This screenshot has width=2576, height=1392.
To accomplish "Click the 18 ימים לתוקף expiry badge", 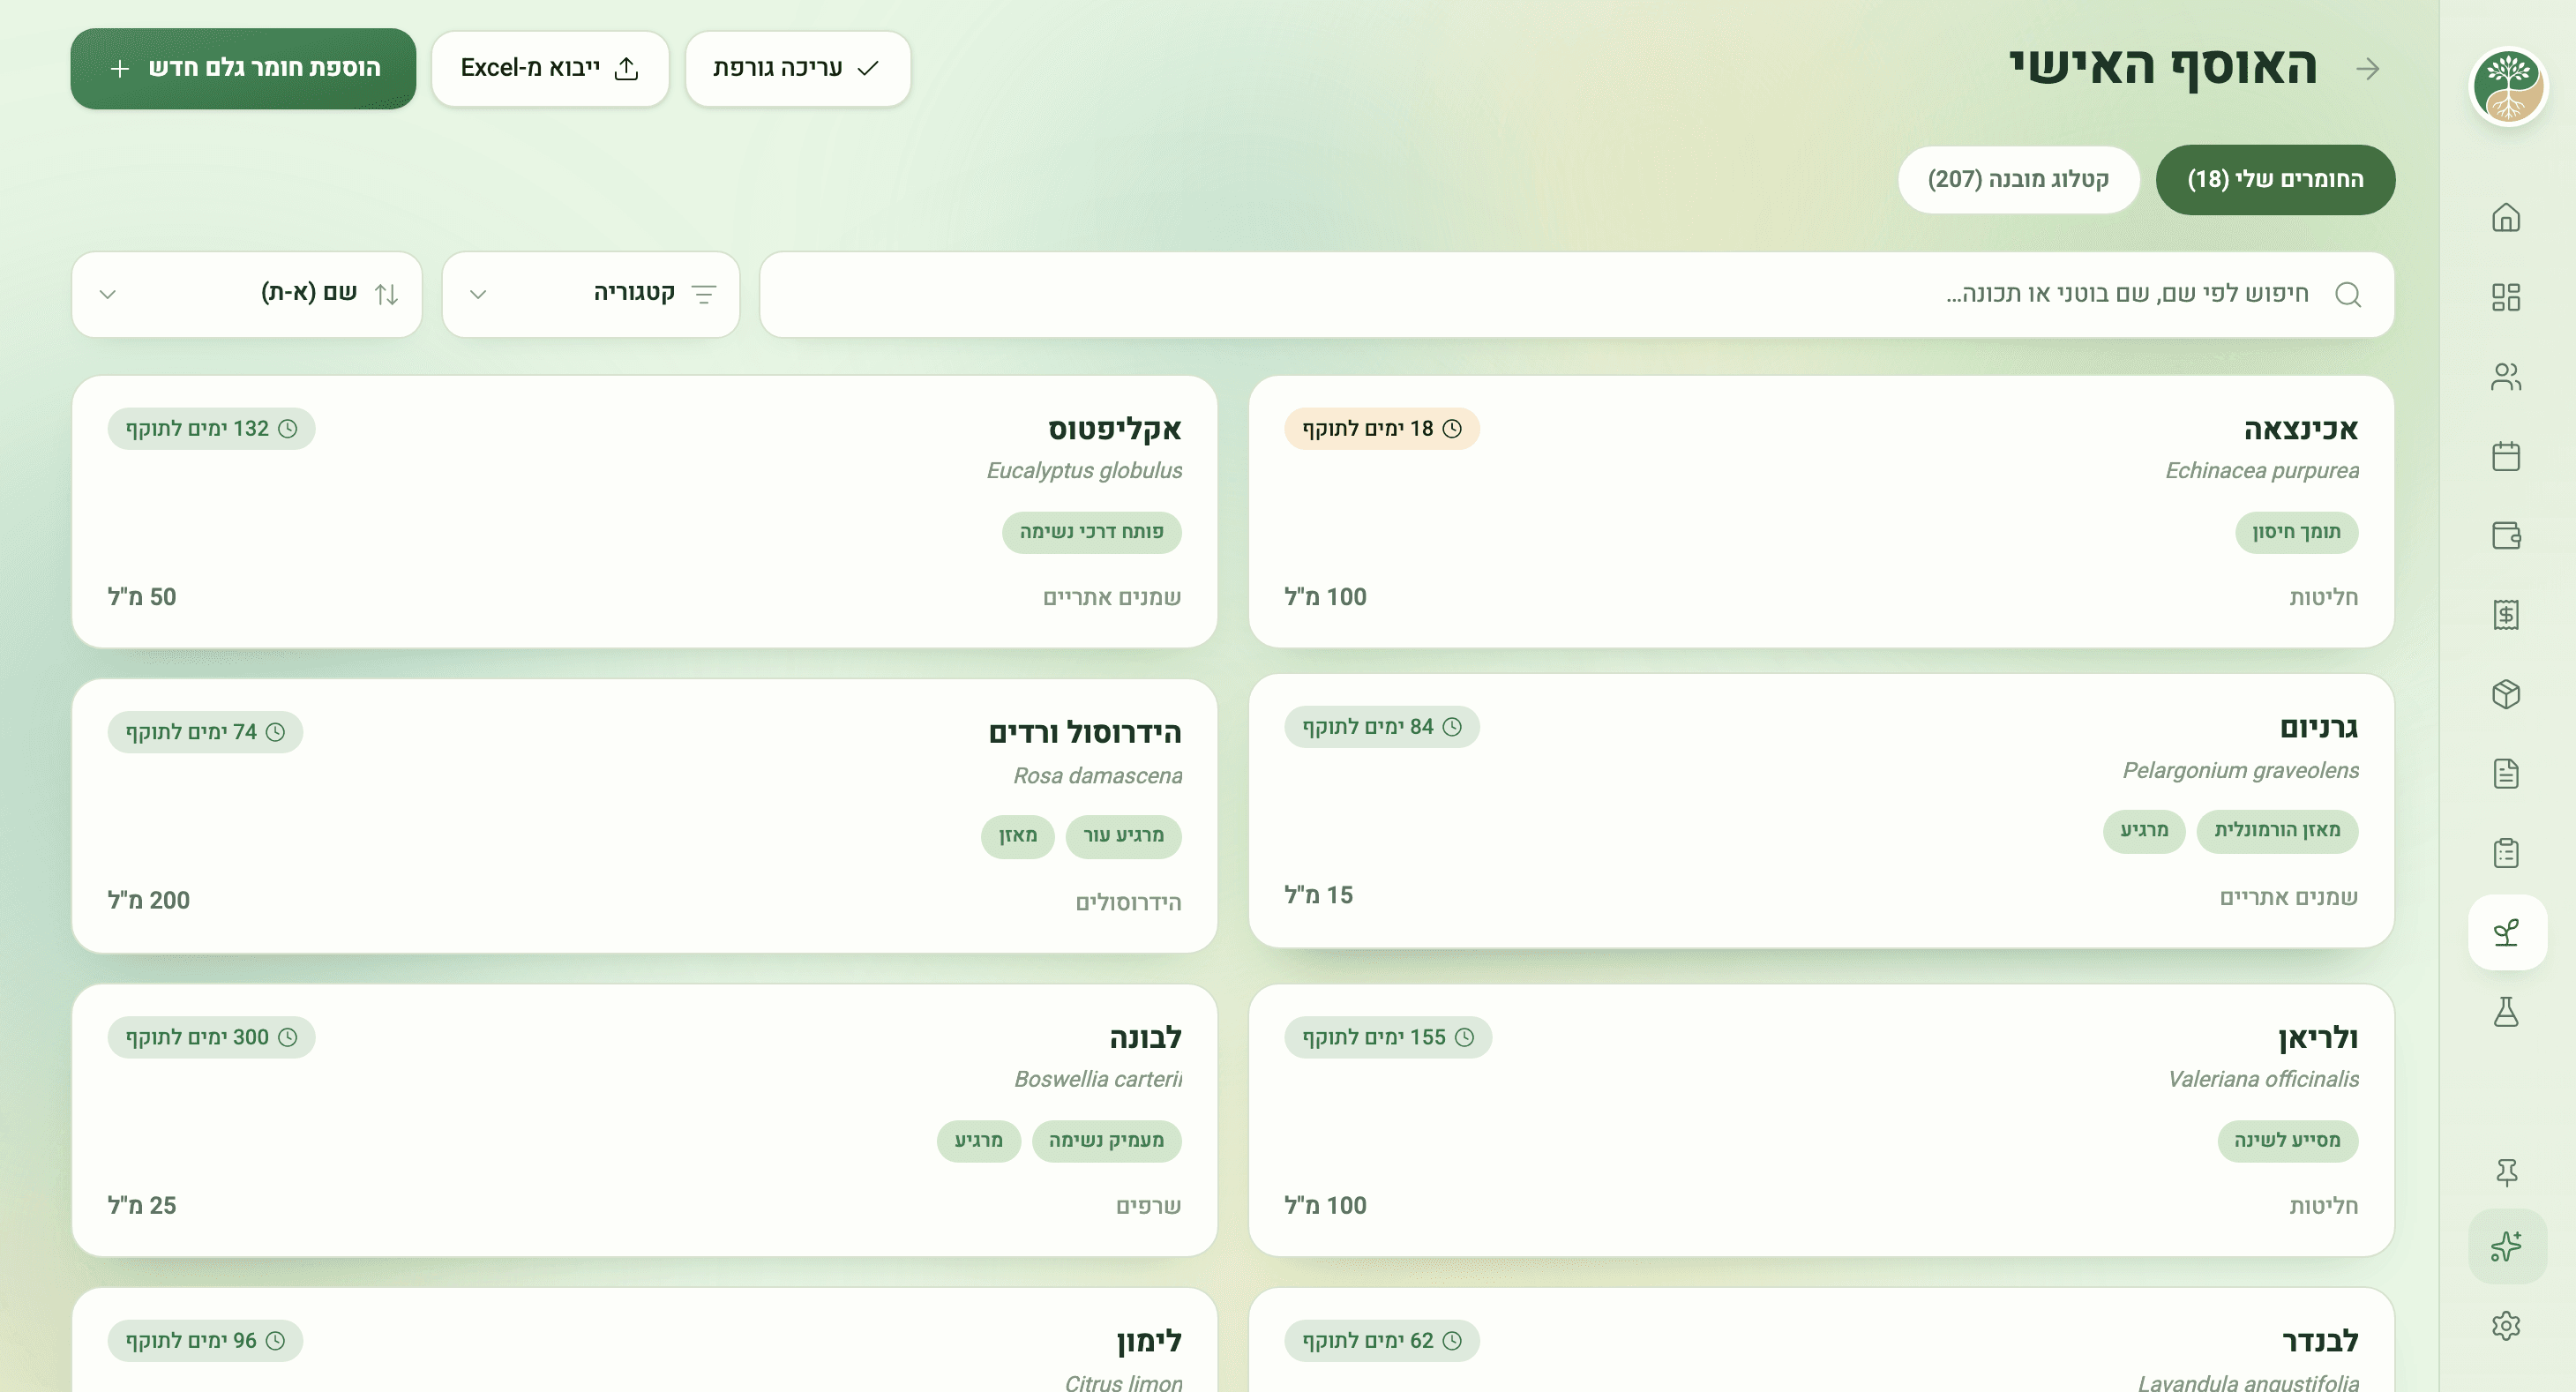I will click(1382, 429).
